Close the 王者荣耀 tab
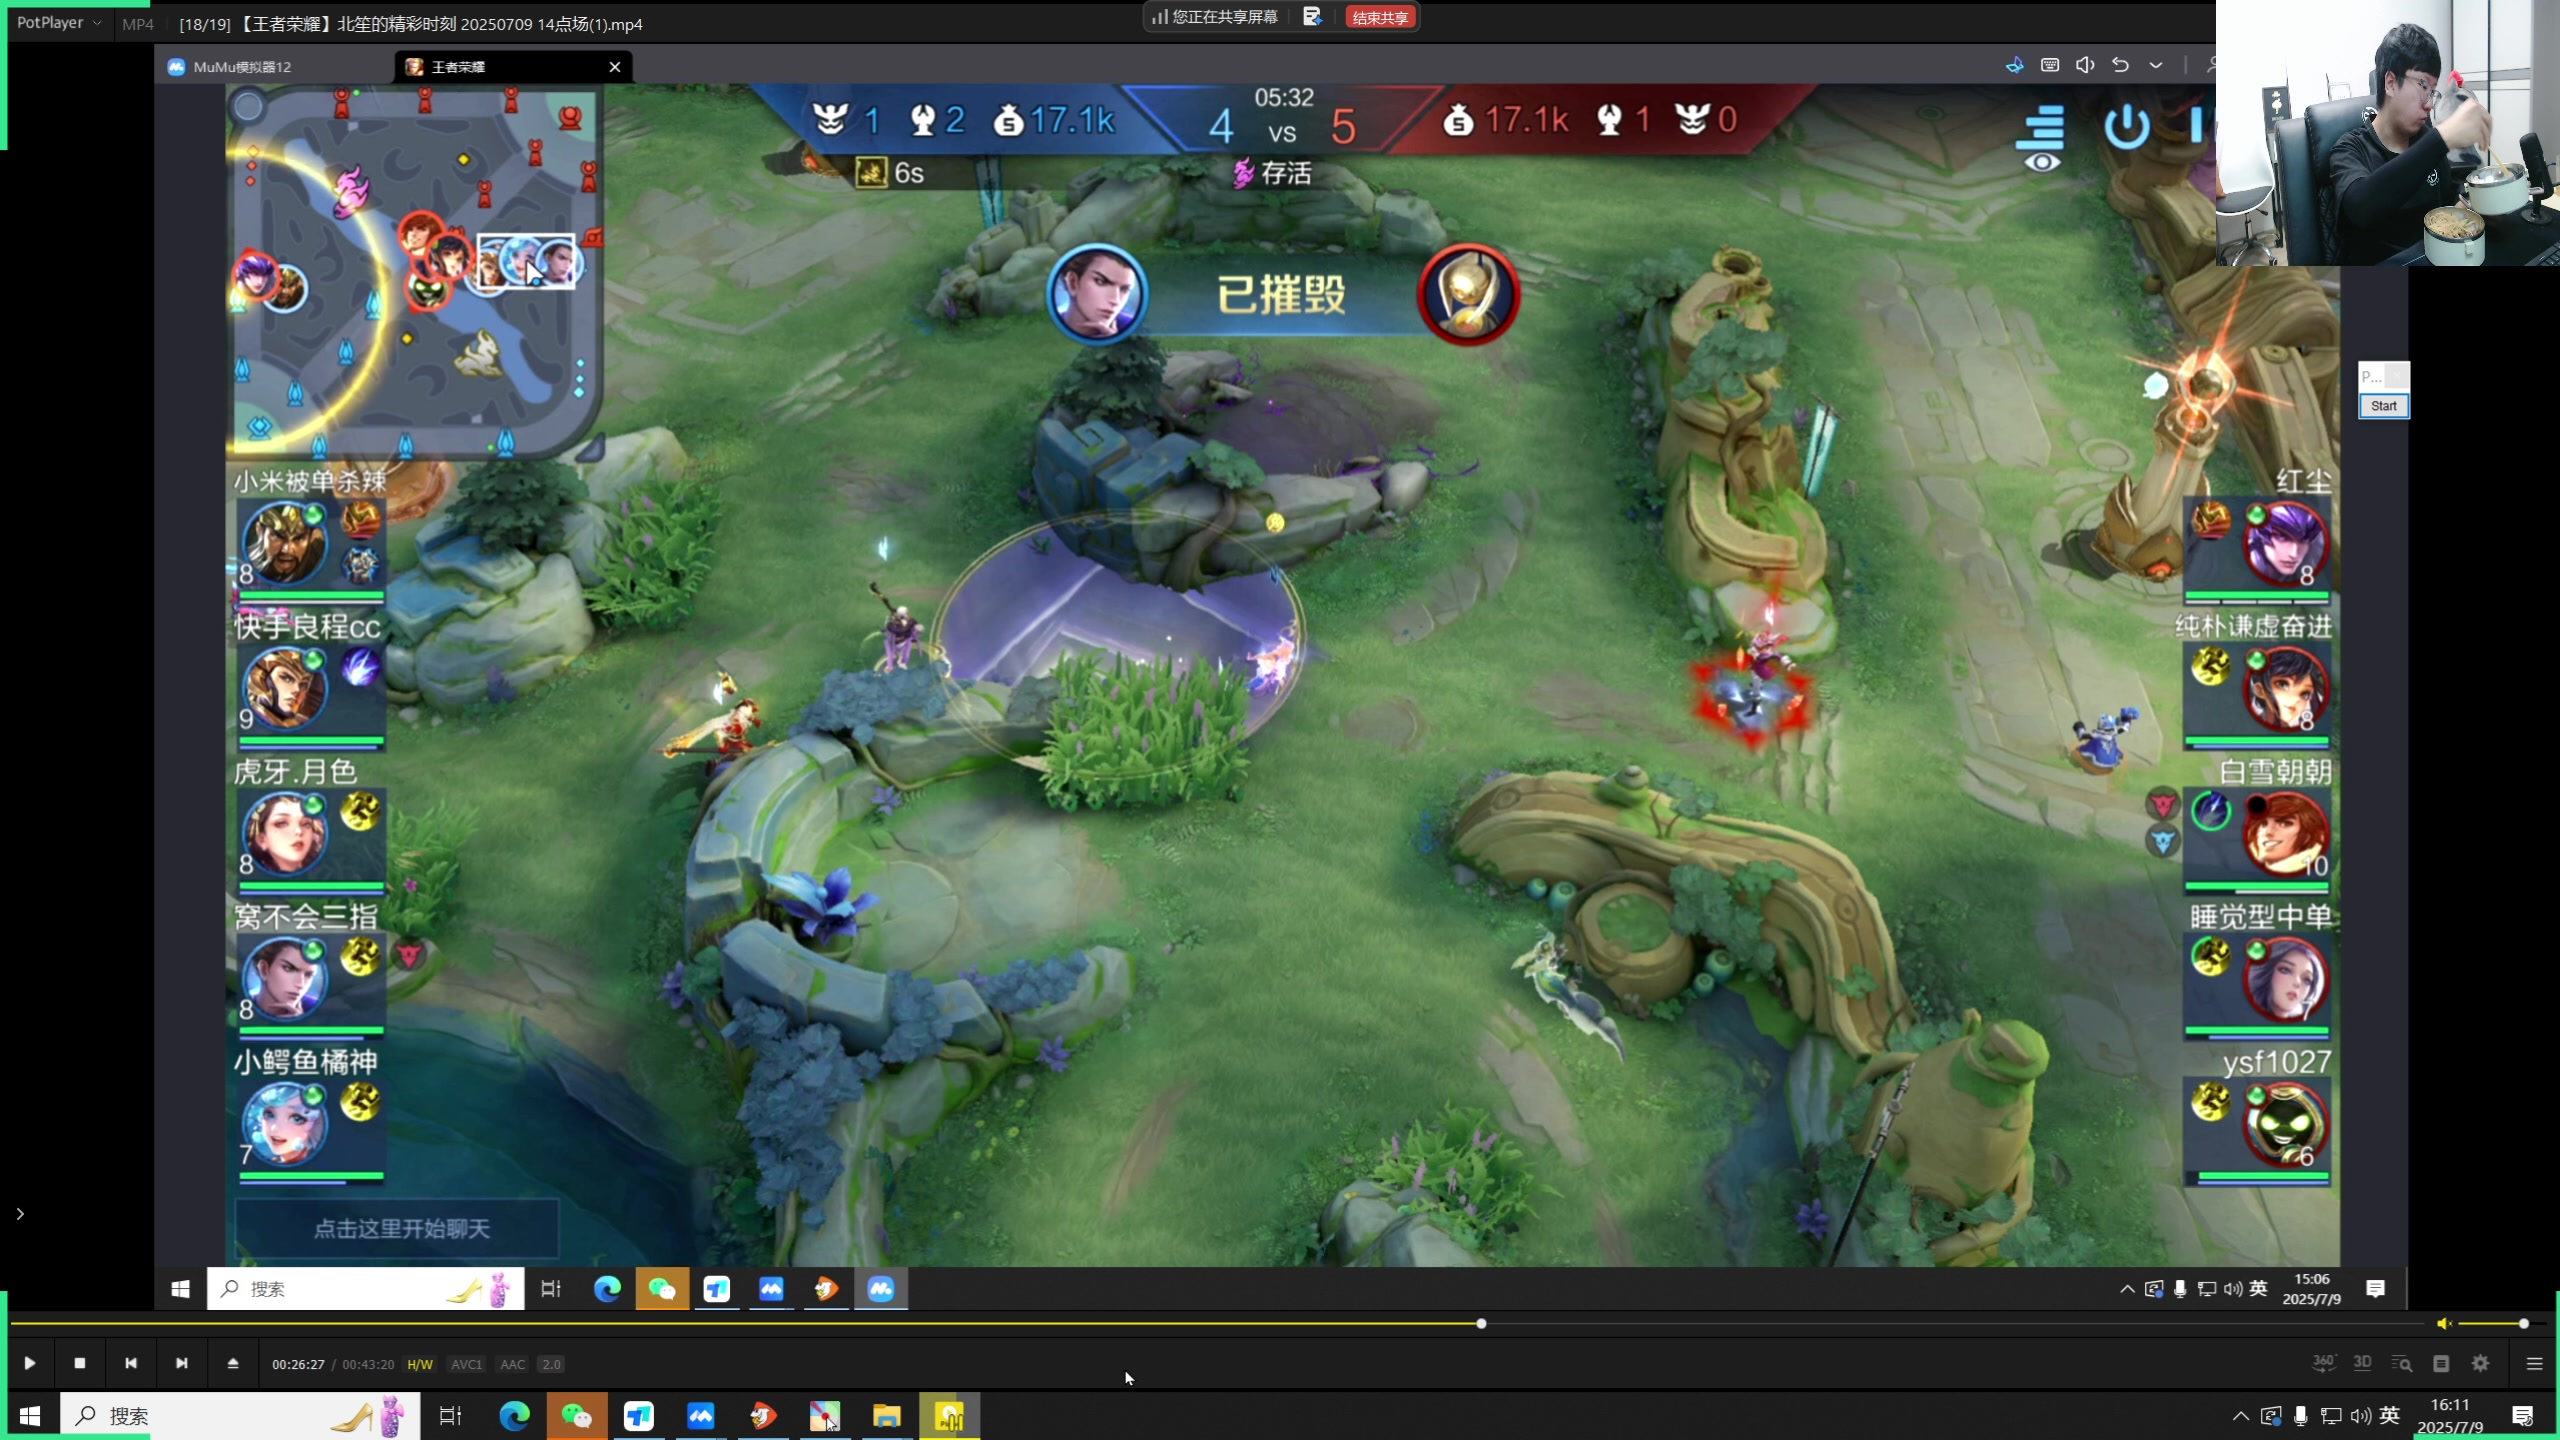Image resolution: width=2560 pixels, height=1440 pixels. coord(615,67)
